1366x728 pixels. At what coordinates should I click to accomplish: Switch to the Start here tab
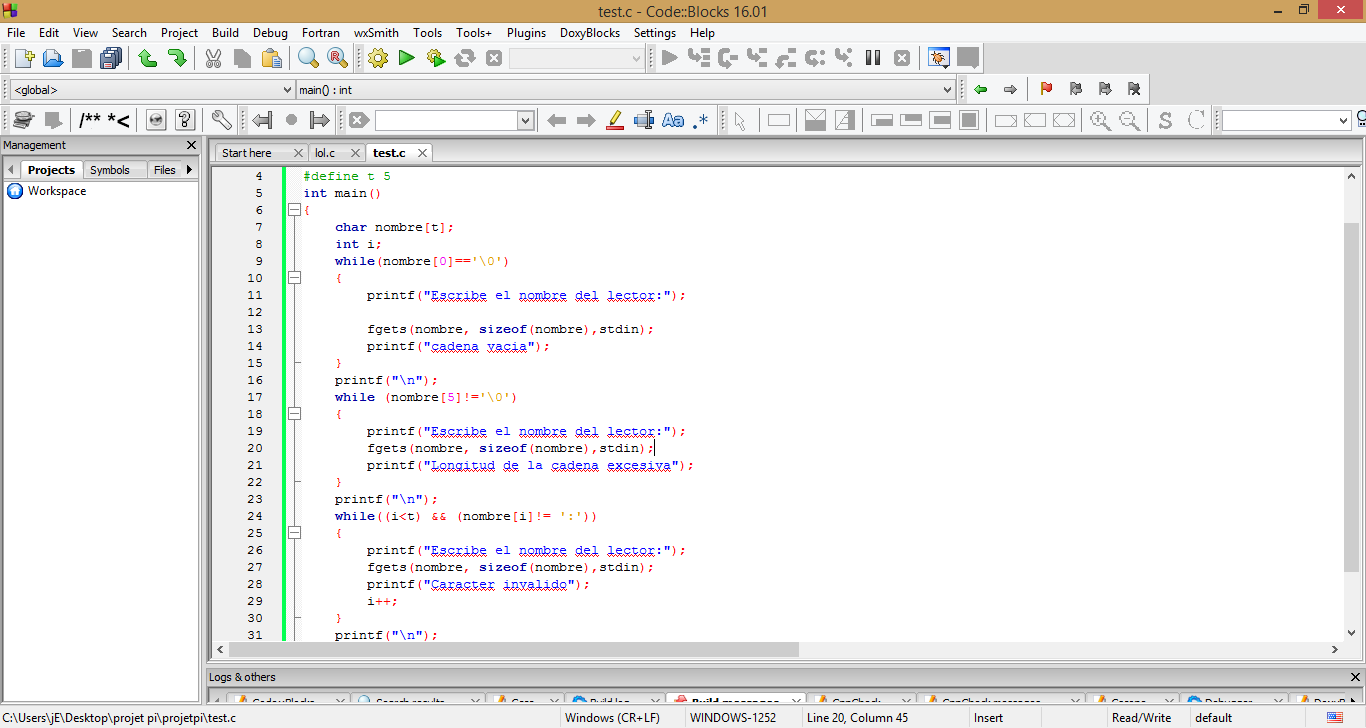[x=247, y=153]
